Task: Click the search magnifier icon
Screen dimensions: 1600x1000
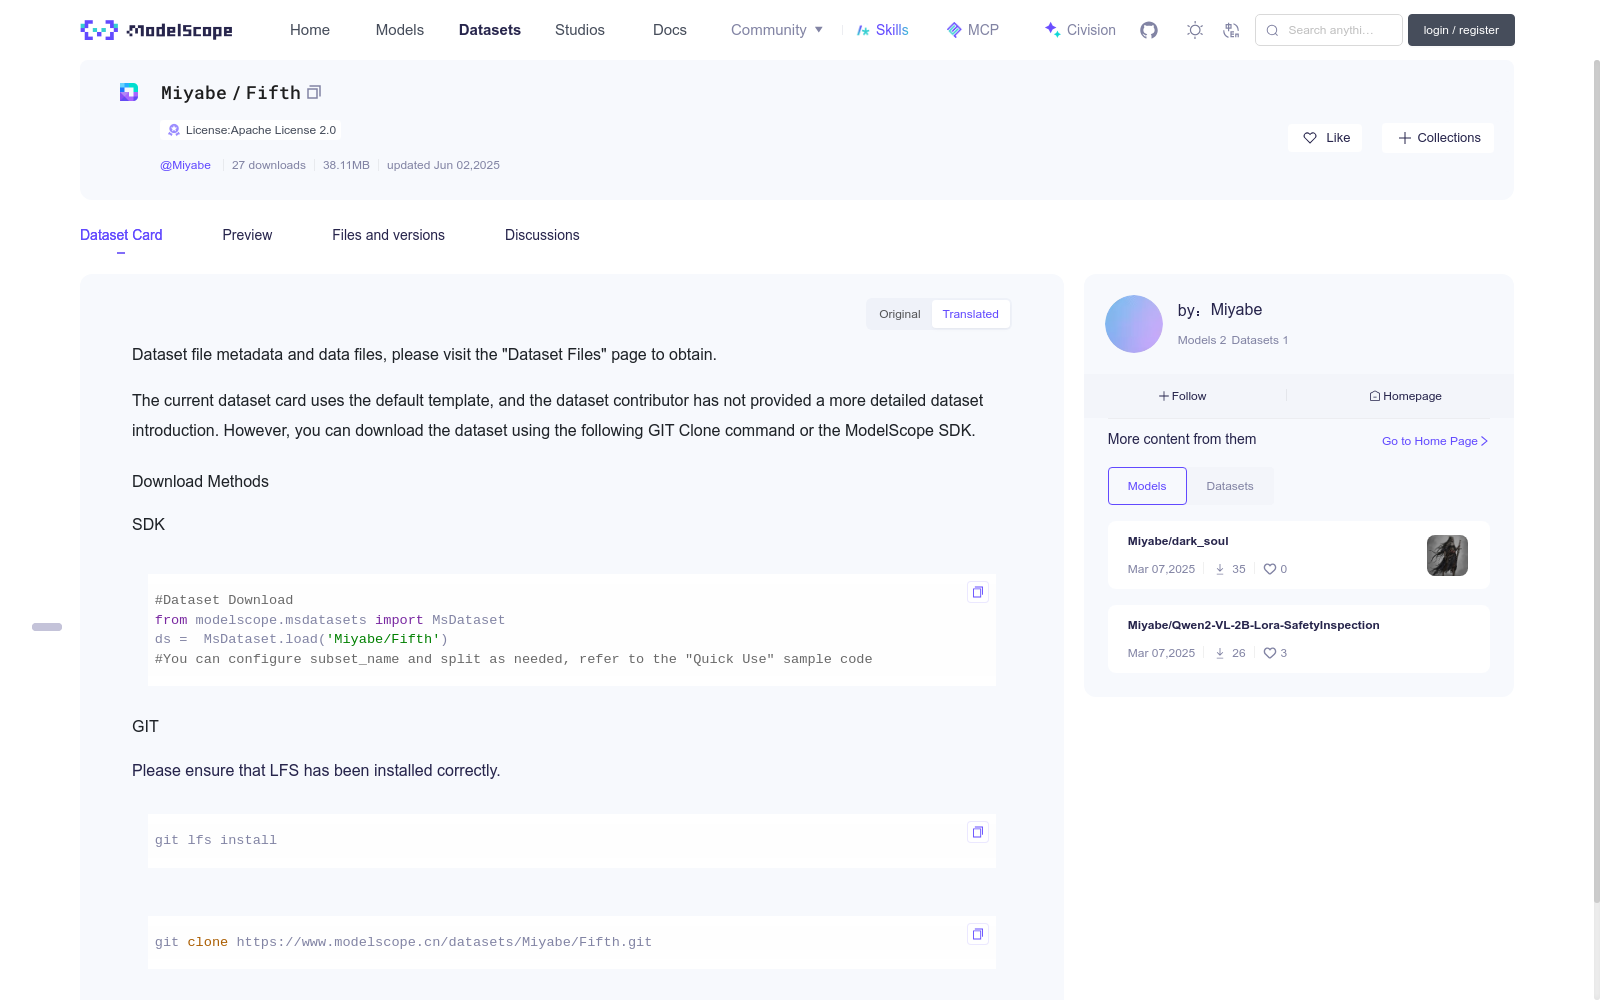Action: 1272,30
